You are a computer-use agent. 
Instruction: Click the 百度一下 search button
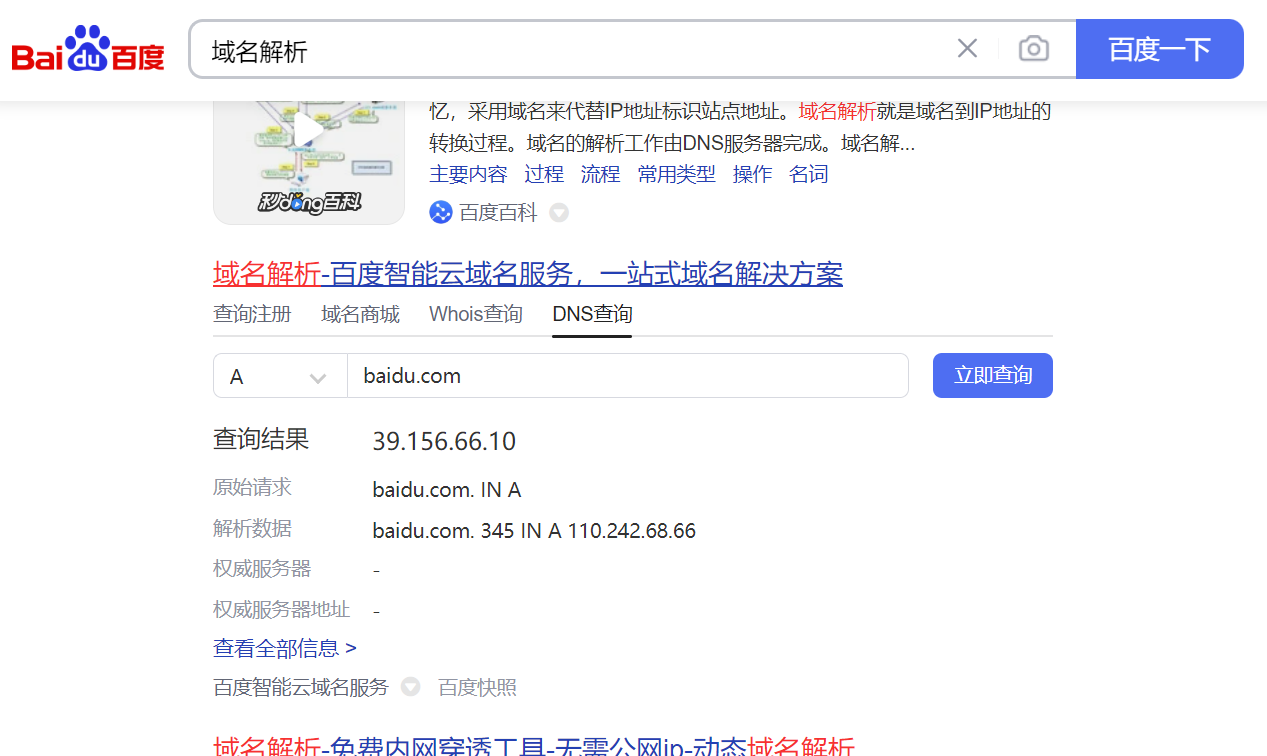click(1160, 48)
